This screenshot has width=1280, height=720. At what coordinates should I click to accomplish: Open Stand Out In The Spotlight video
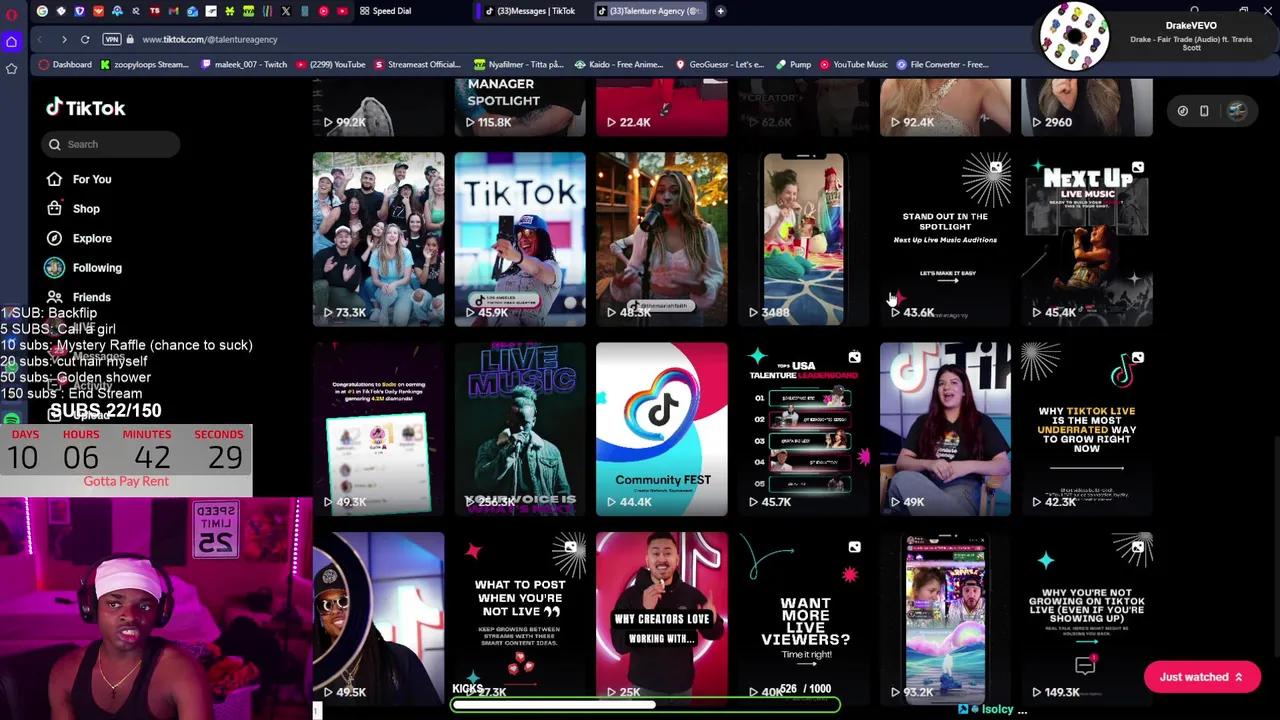[x=945, y=239]
